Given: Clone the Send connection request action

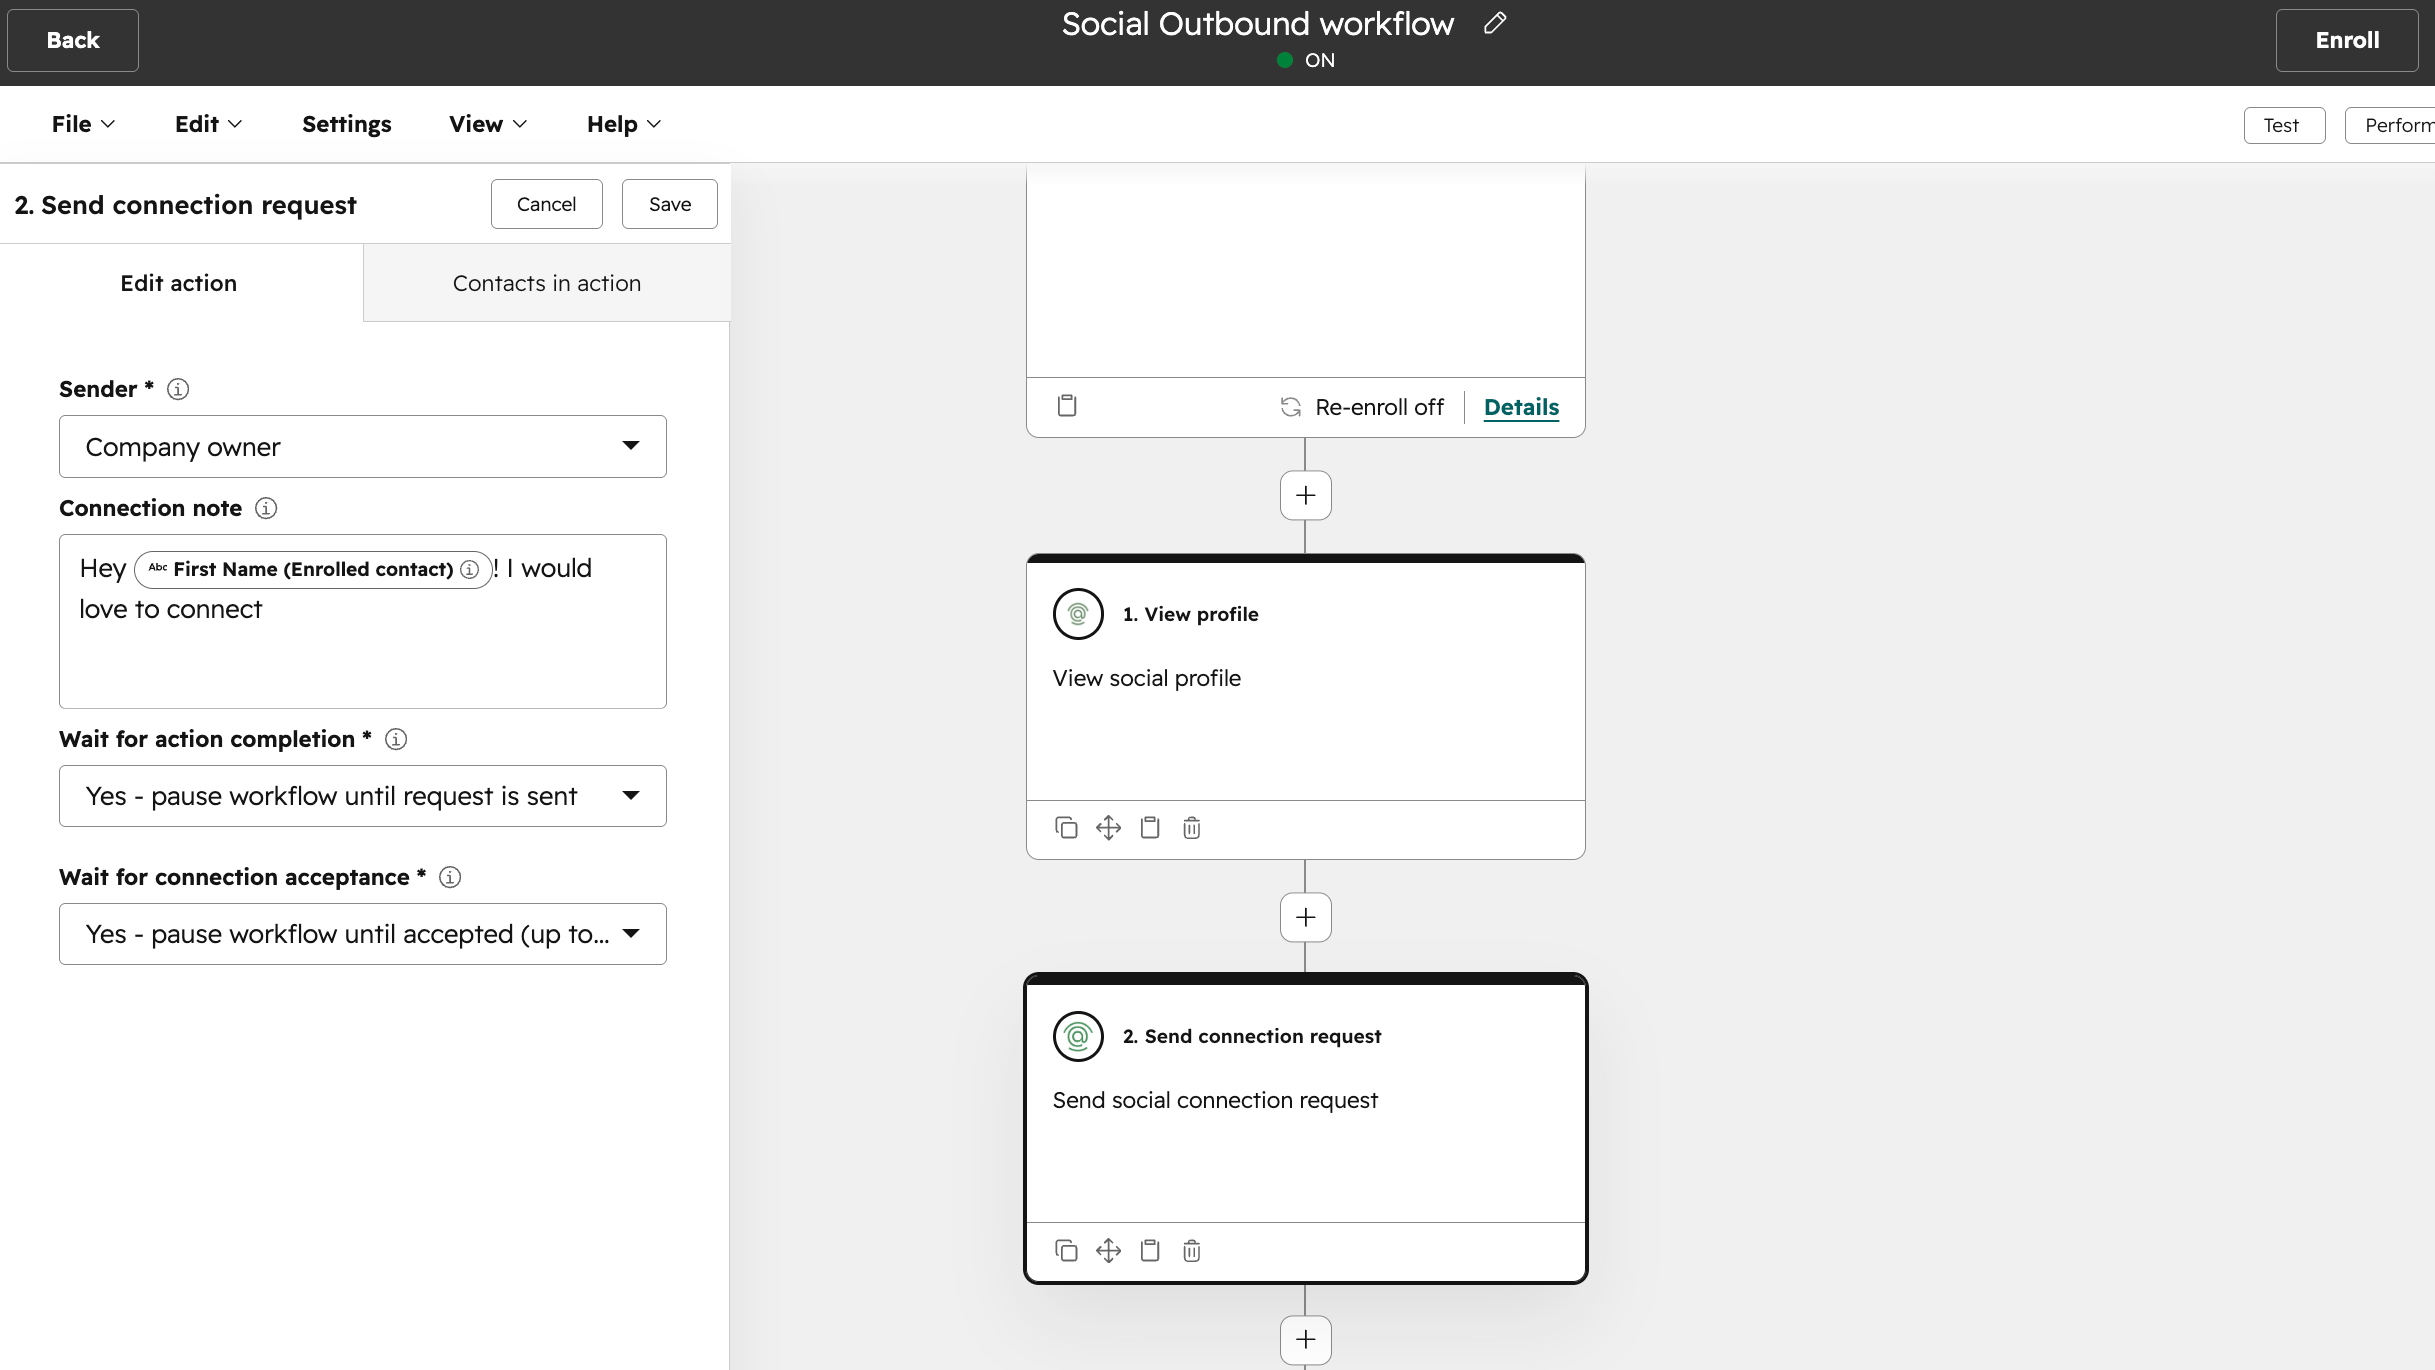Looking at the screenshot, I should tap(1066, 1251).
